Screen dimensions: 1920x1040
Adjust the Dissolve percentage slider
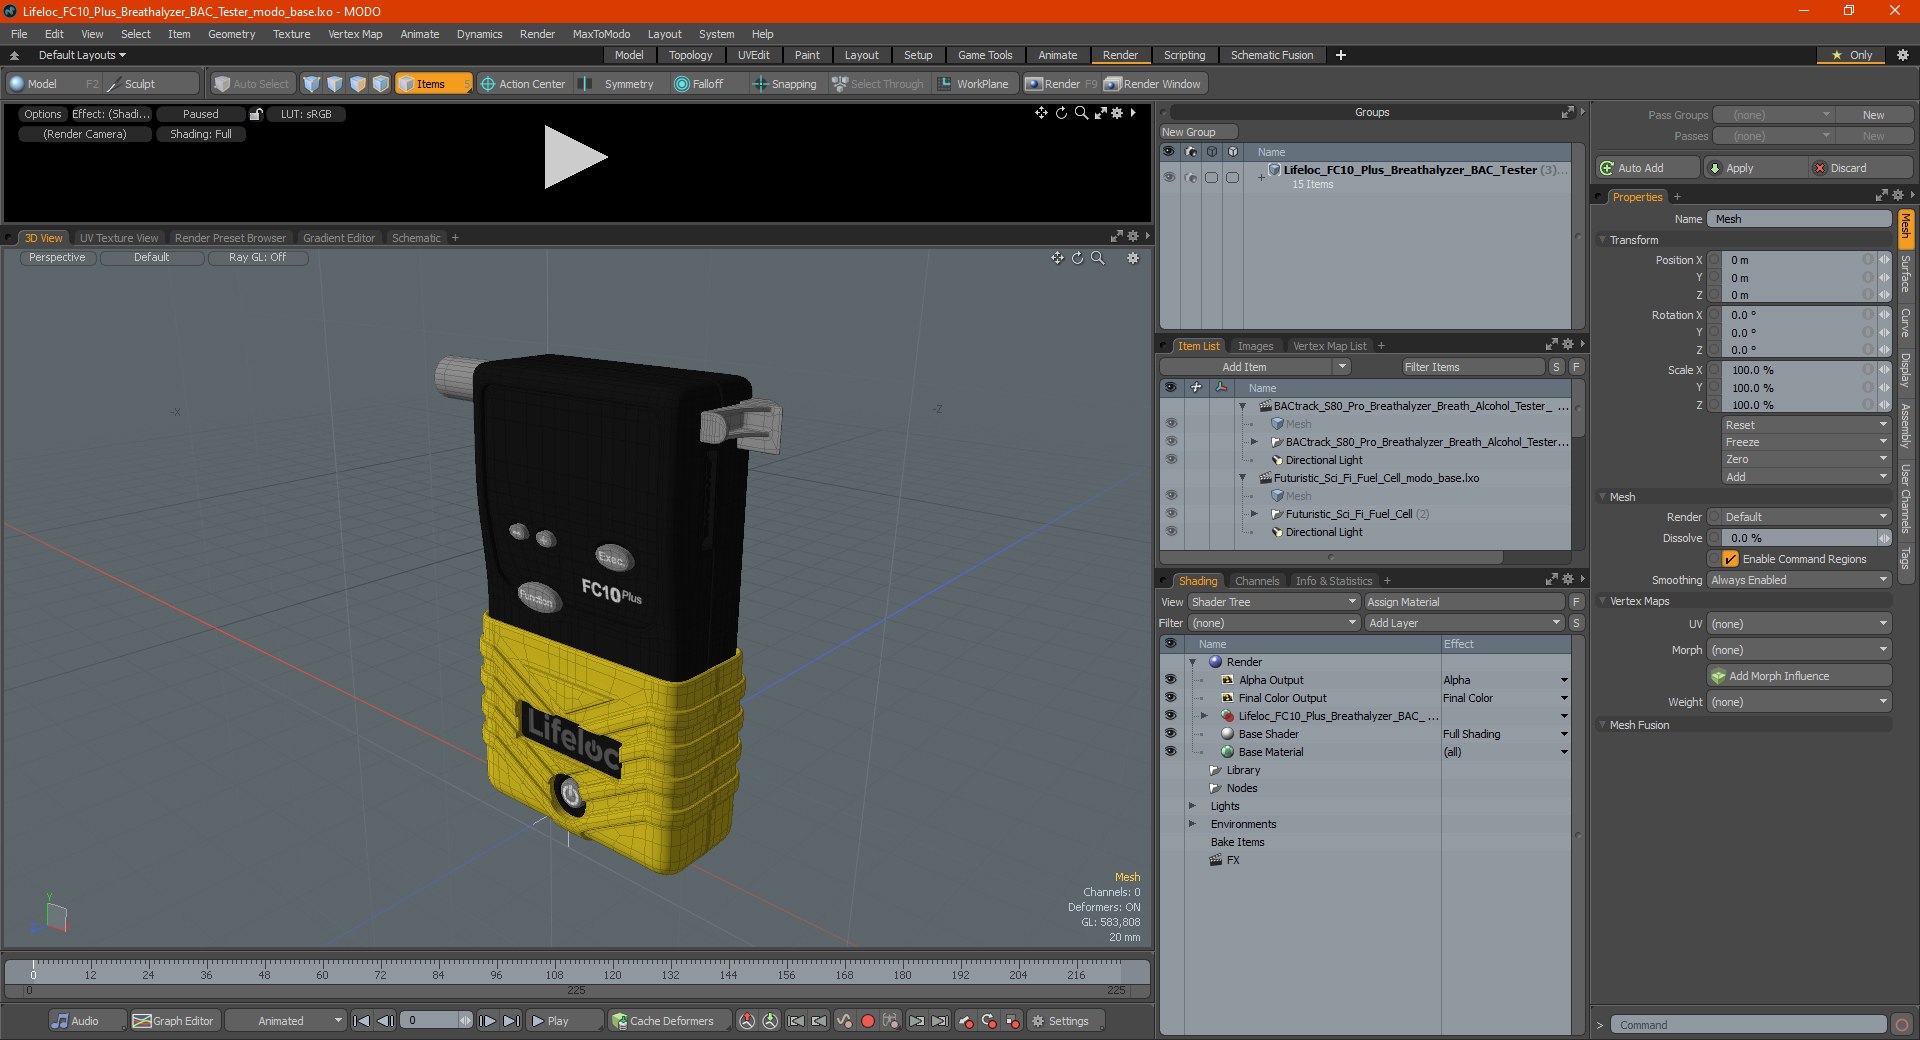[x=1799, y=538]
